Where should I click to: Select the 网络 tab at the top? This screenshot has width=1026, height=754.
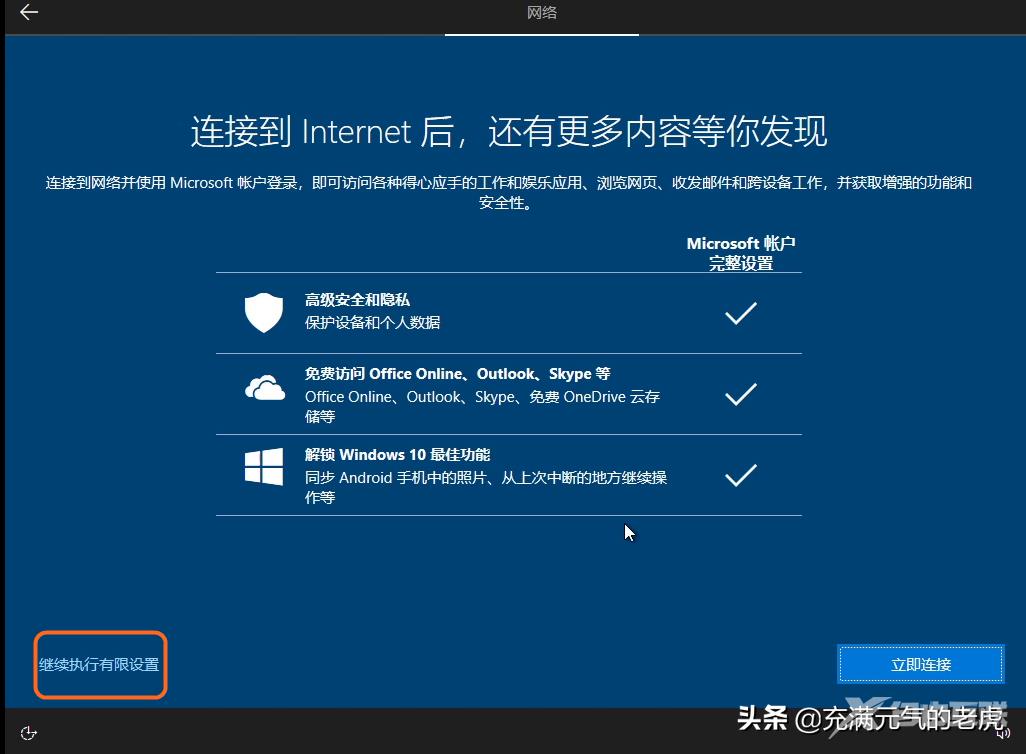tap(542, 12)
